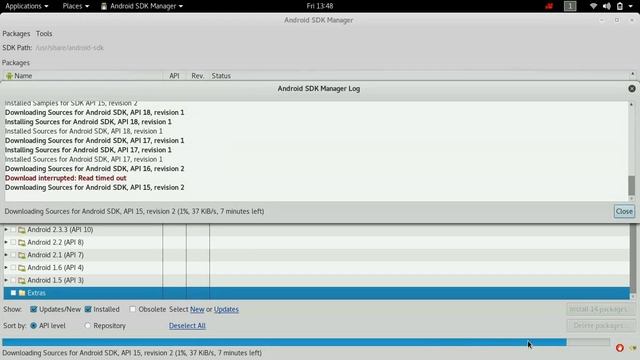The height and width of the screenshot is (360, 640).
Task: Open the Android SDK Manager app menu
Action: click(x=142, y=6)
